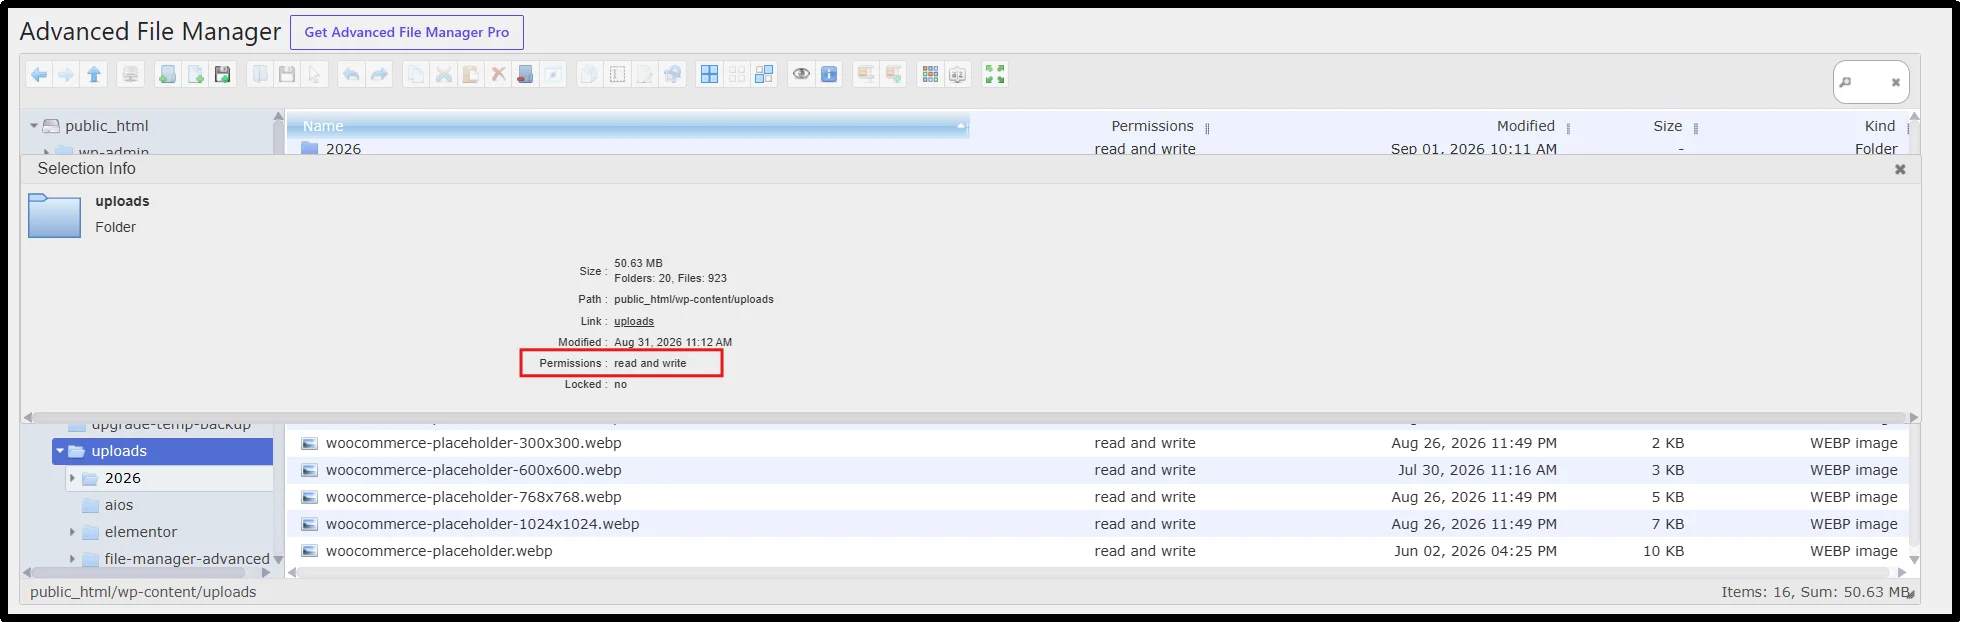Click the create archive icon
Viewport: 1961px width, 622px height.
click(893, 74)
